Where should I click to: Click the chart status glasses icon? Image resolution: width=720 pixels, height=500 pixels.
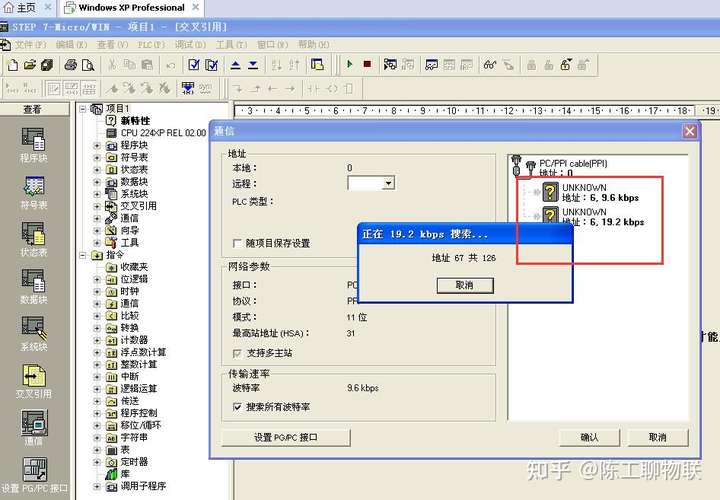[490, 65]
